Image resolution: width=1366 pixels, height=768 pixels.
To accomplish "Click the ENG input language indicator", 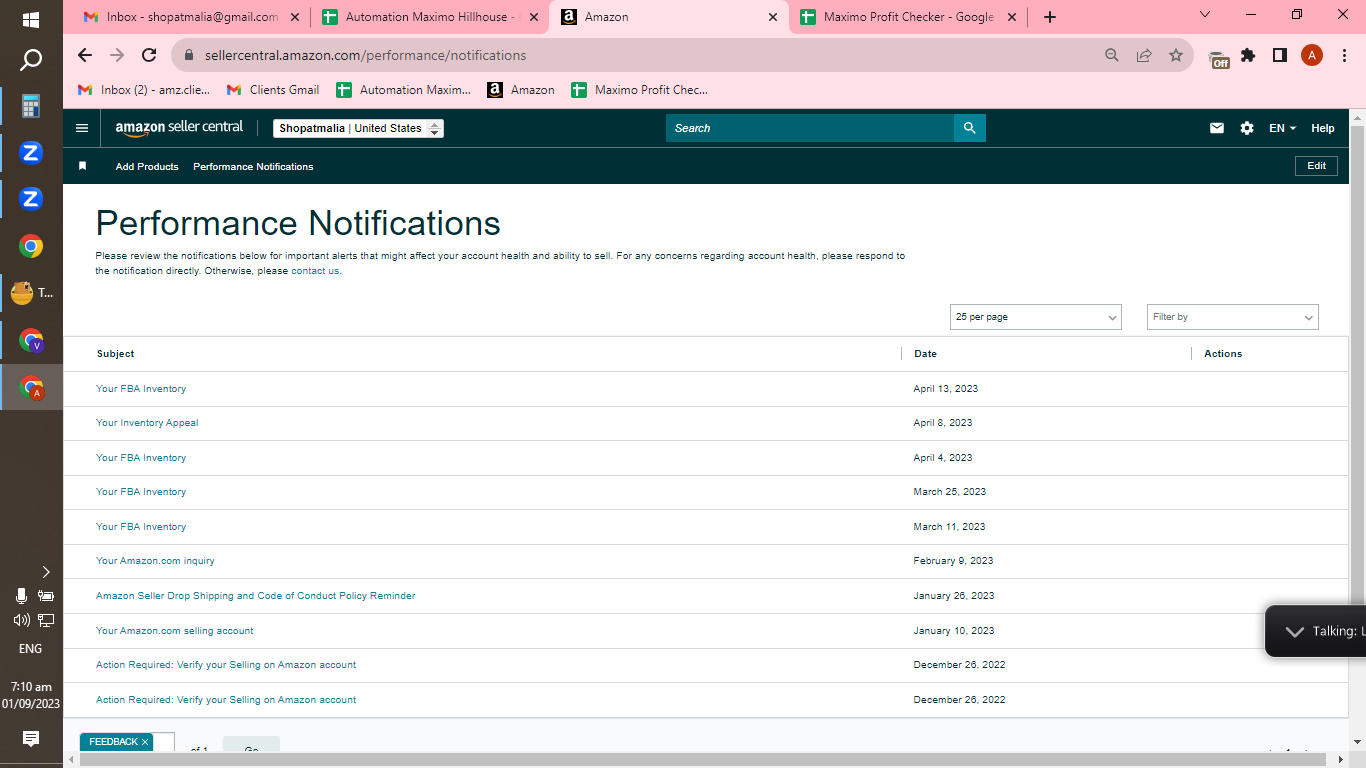I will click(x=31, y=649).
